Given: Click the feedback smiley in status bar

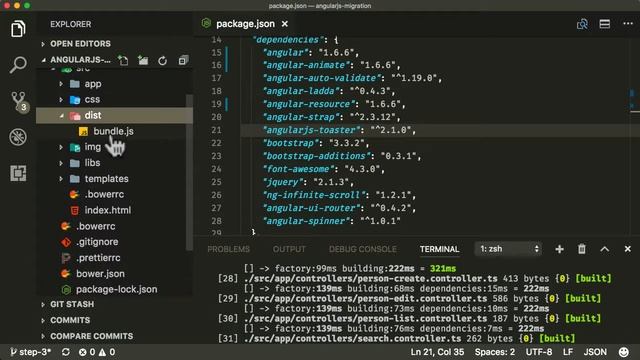Looking at the screenshot, I should [x=624, y=352].
